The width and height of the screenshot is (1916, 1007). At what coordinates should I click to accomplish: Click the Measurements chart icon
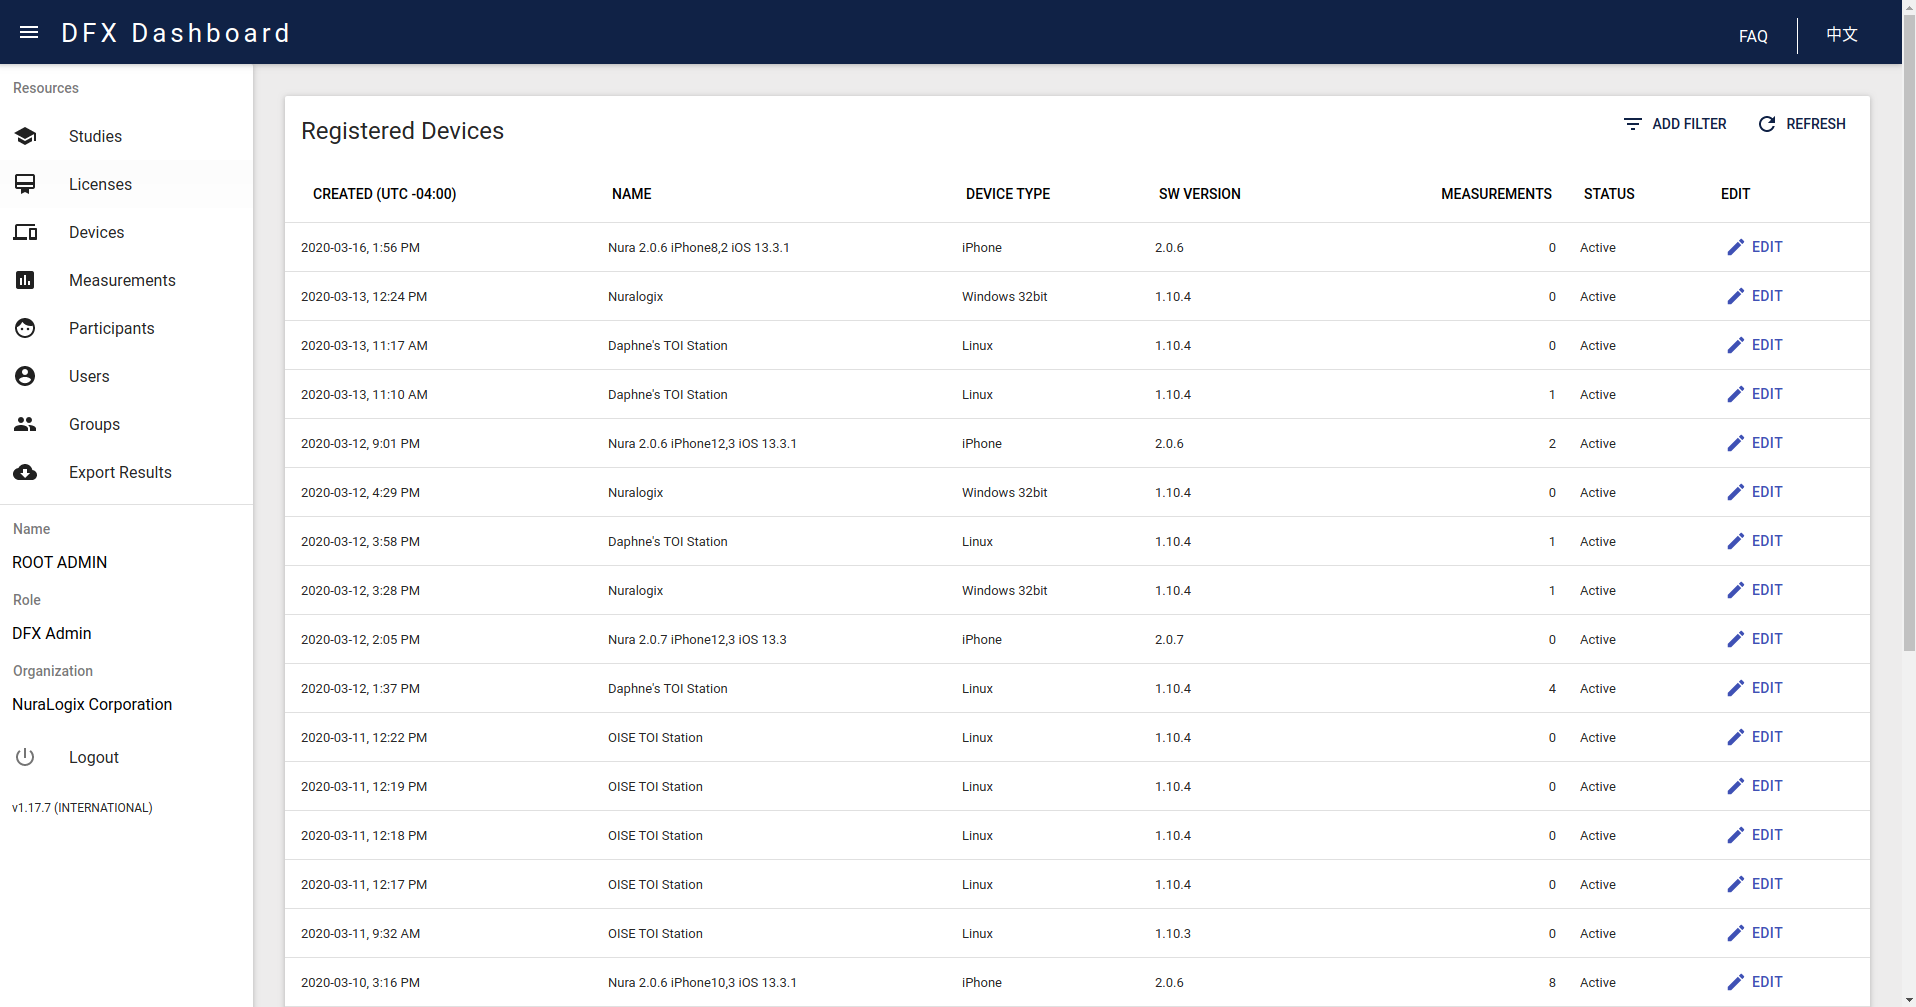pyautogui.click(x=25, y=280)
